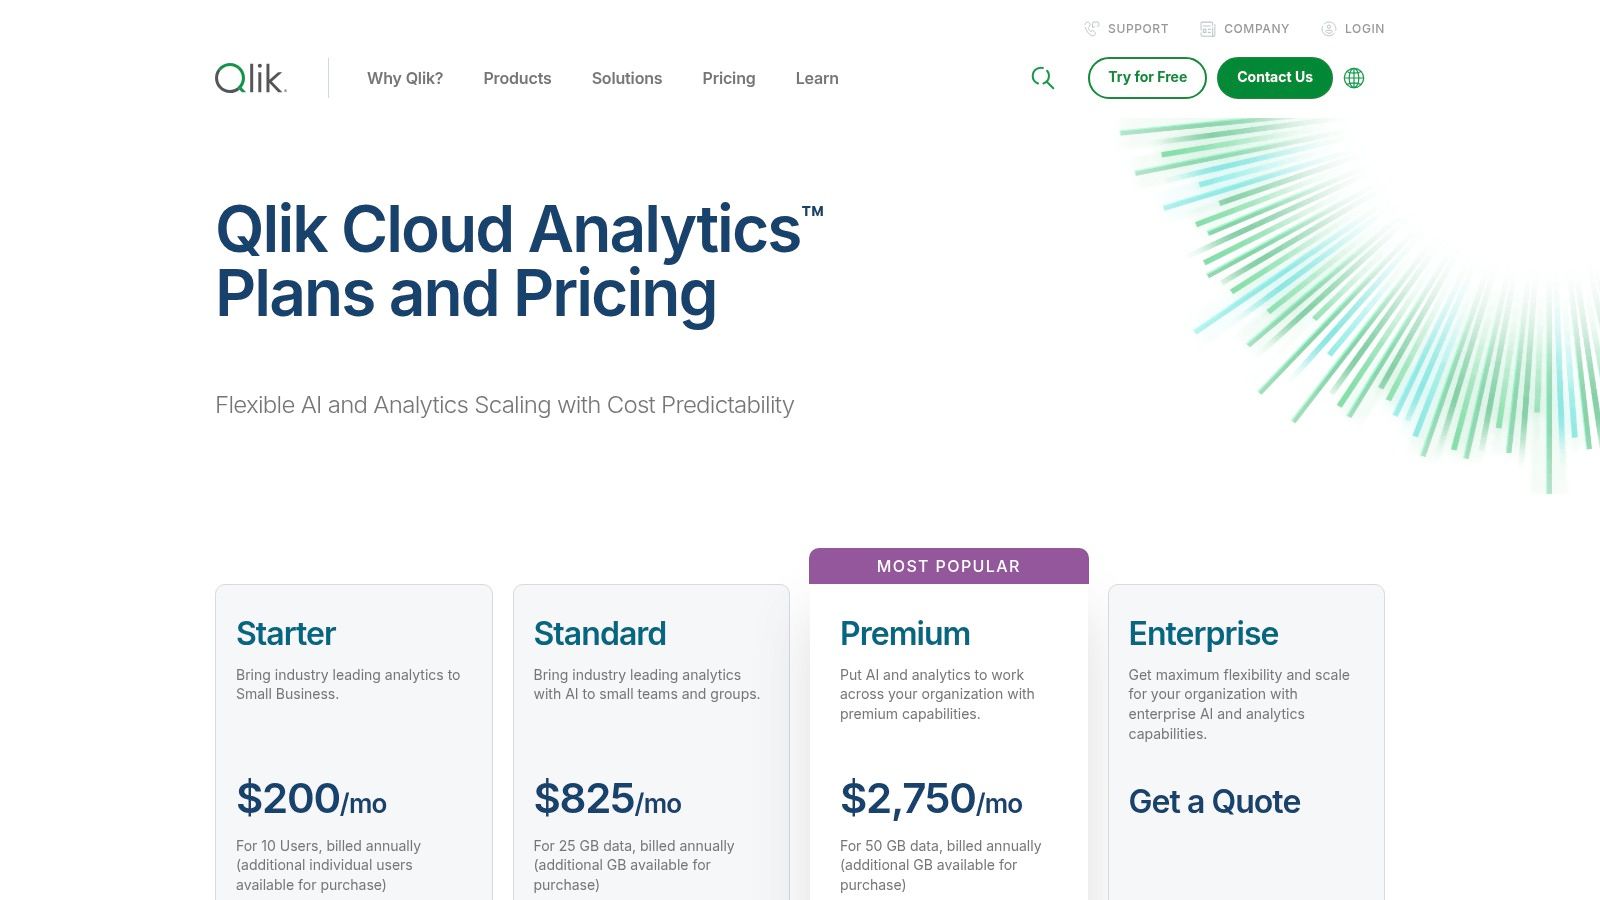Open the Pricing menu item

(729, 78)
